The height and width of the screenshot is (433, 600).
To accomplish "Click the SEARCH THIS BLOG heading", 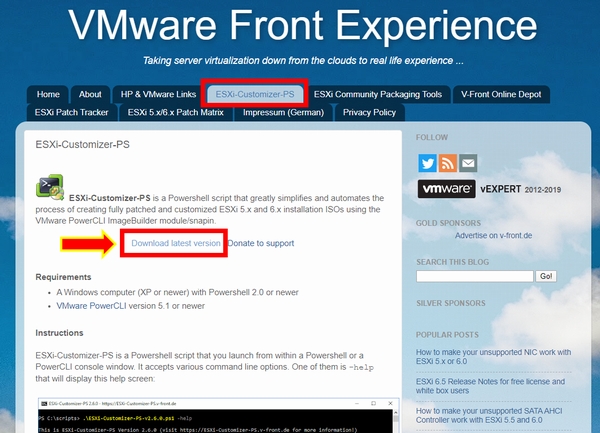I will pos(453,262).
